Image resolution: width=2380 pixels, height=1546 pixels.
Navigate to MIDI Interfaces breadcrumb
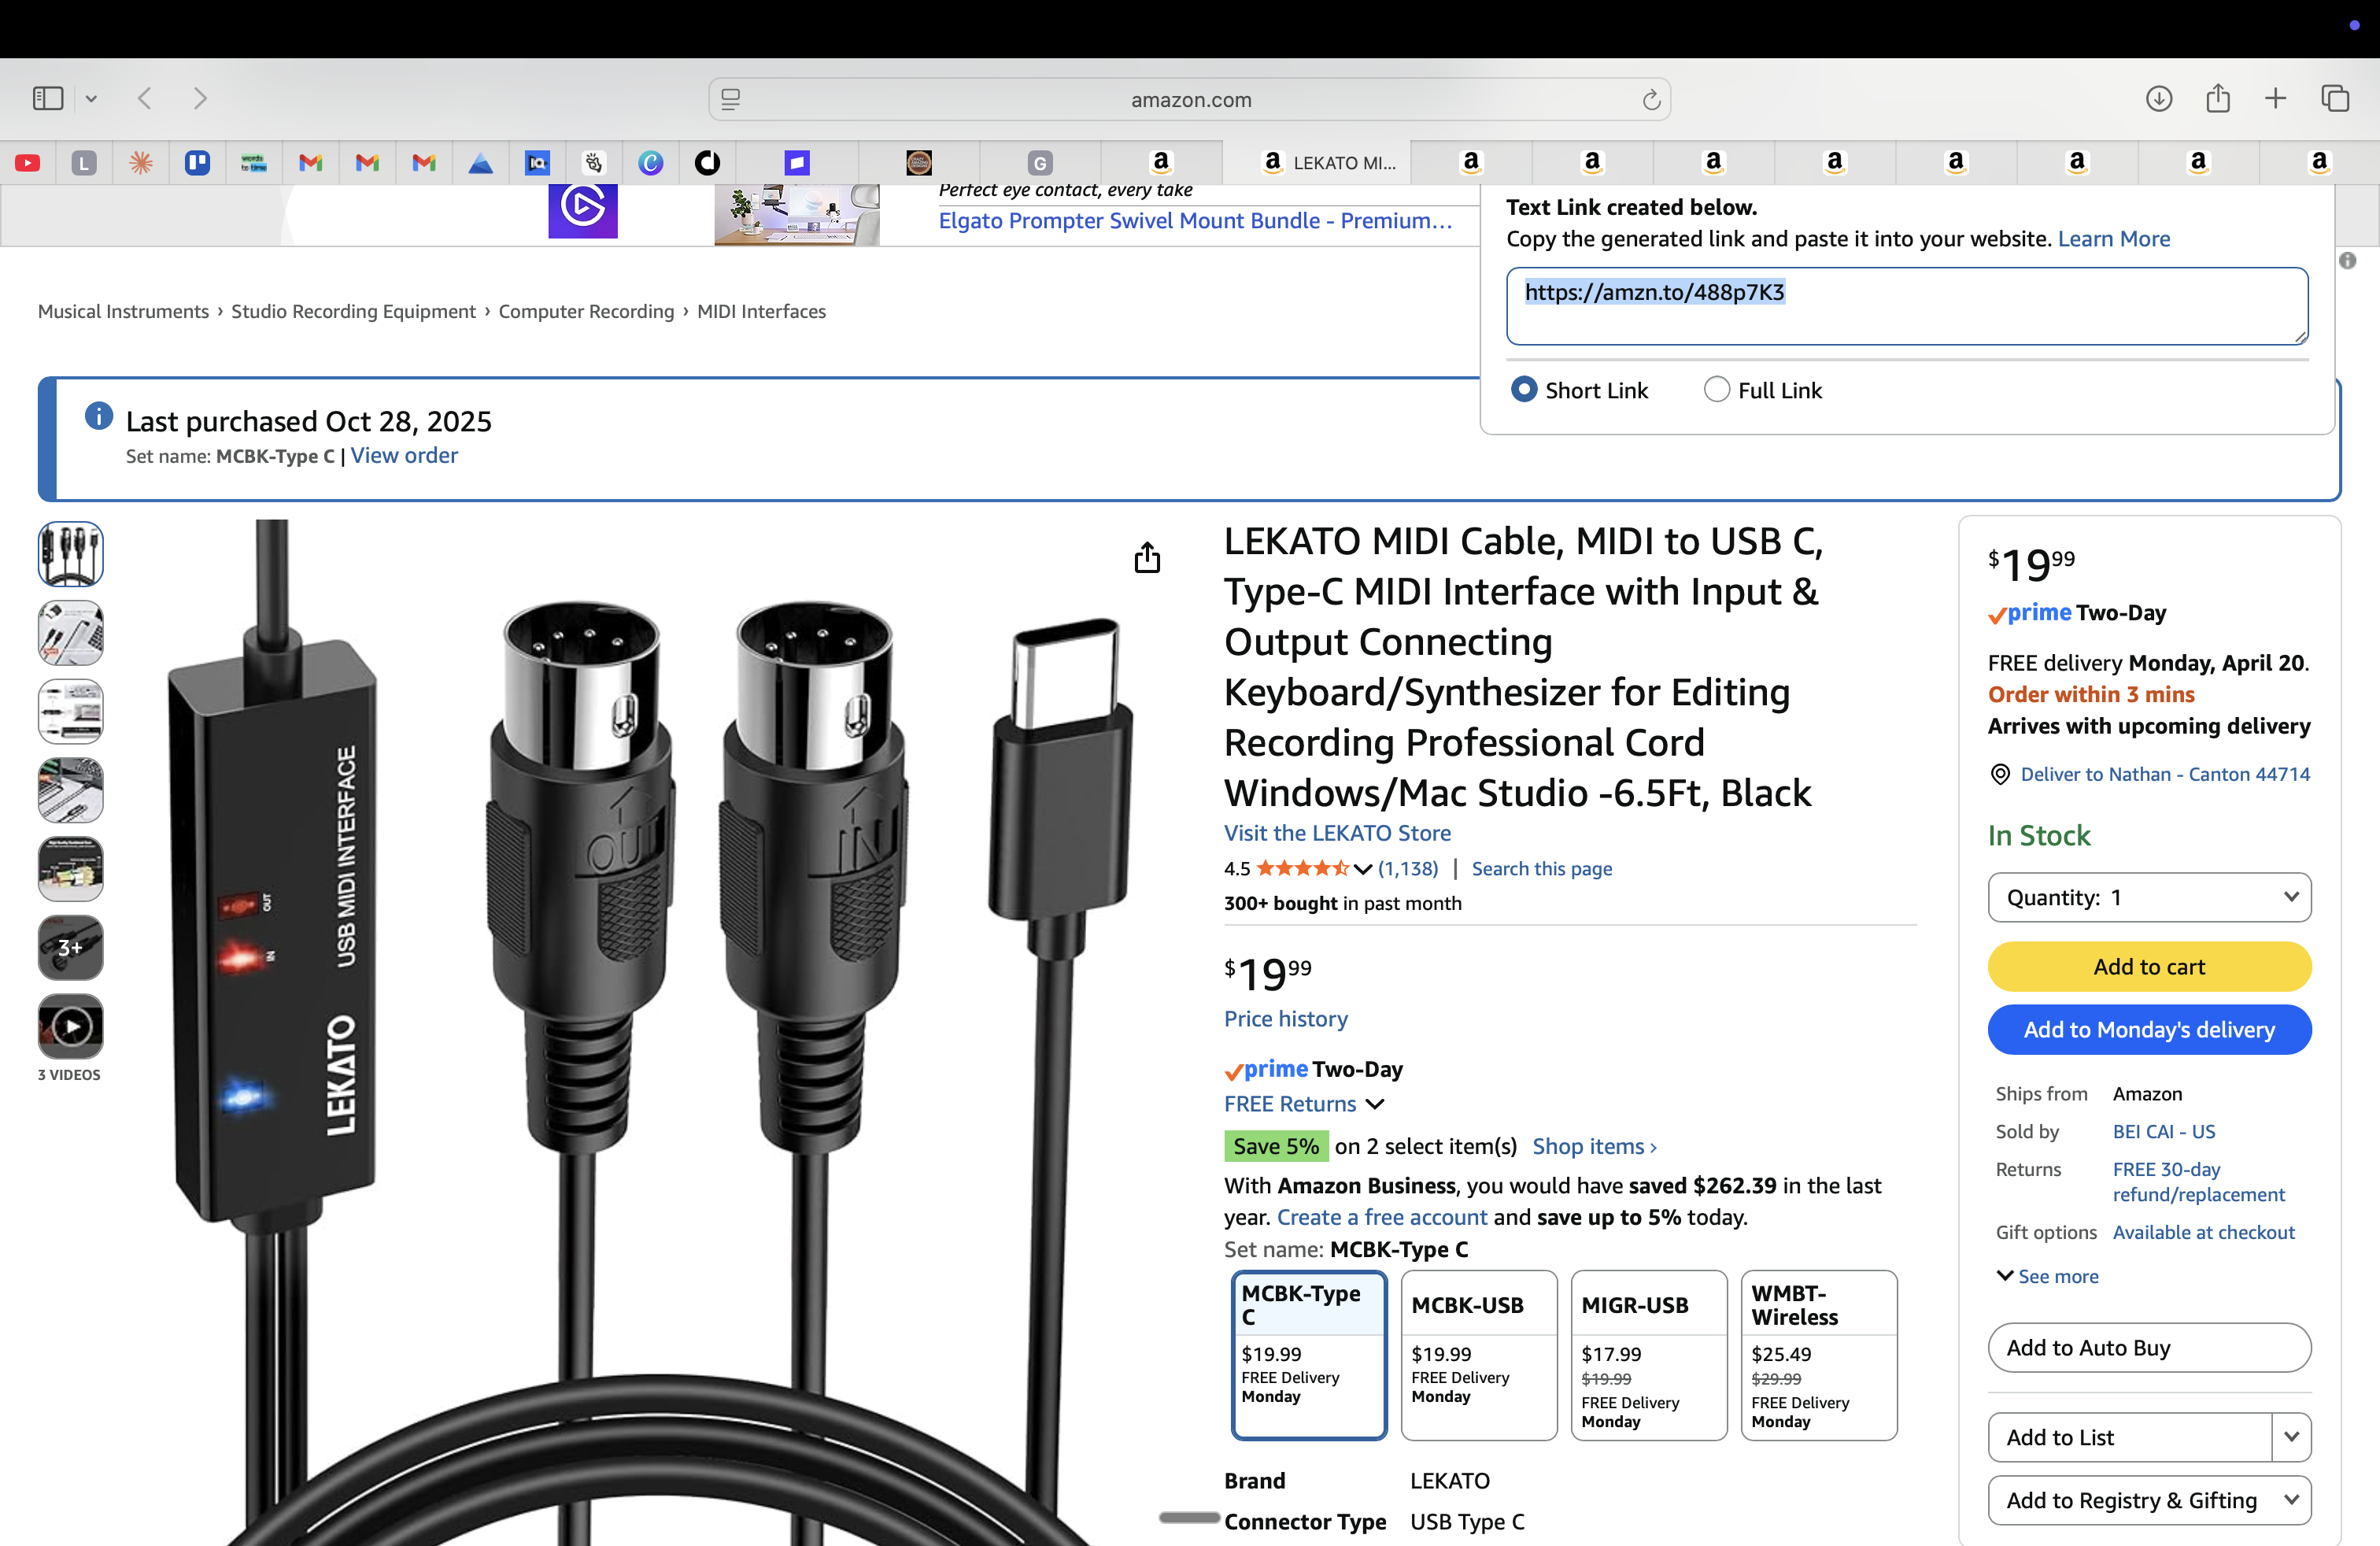761,311
